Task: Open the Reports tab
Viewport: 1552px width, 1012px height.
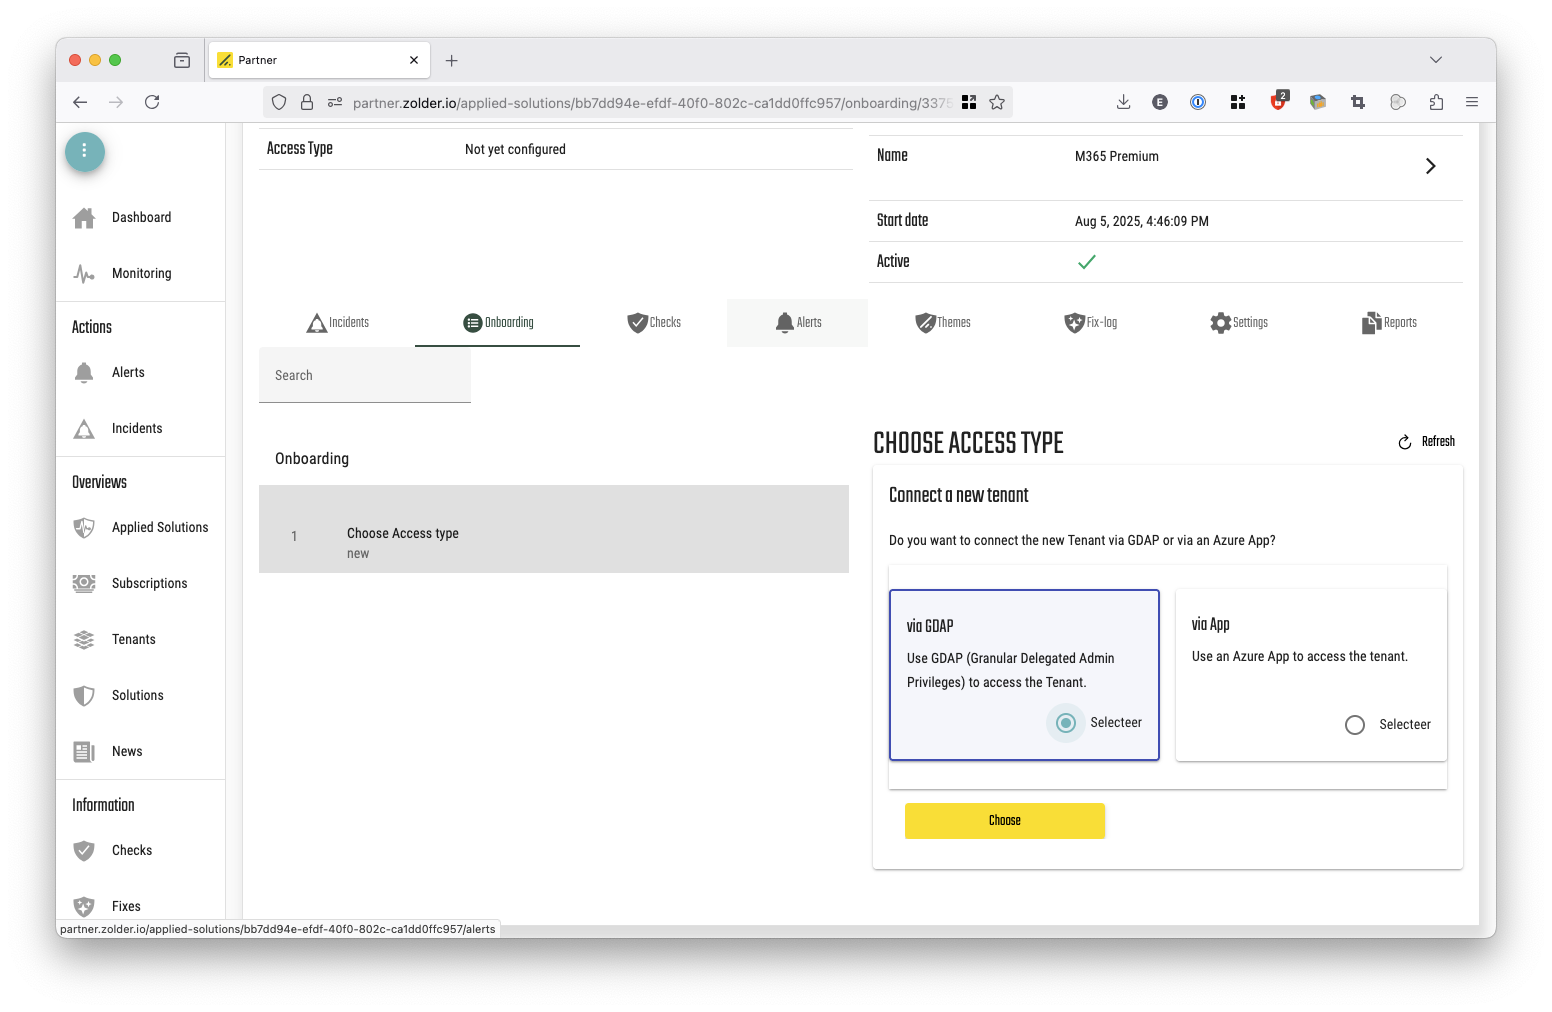Action: (1389, 323)
